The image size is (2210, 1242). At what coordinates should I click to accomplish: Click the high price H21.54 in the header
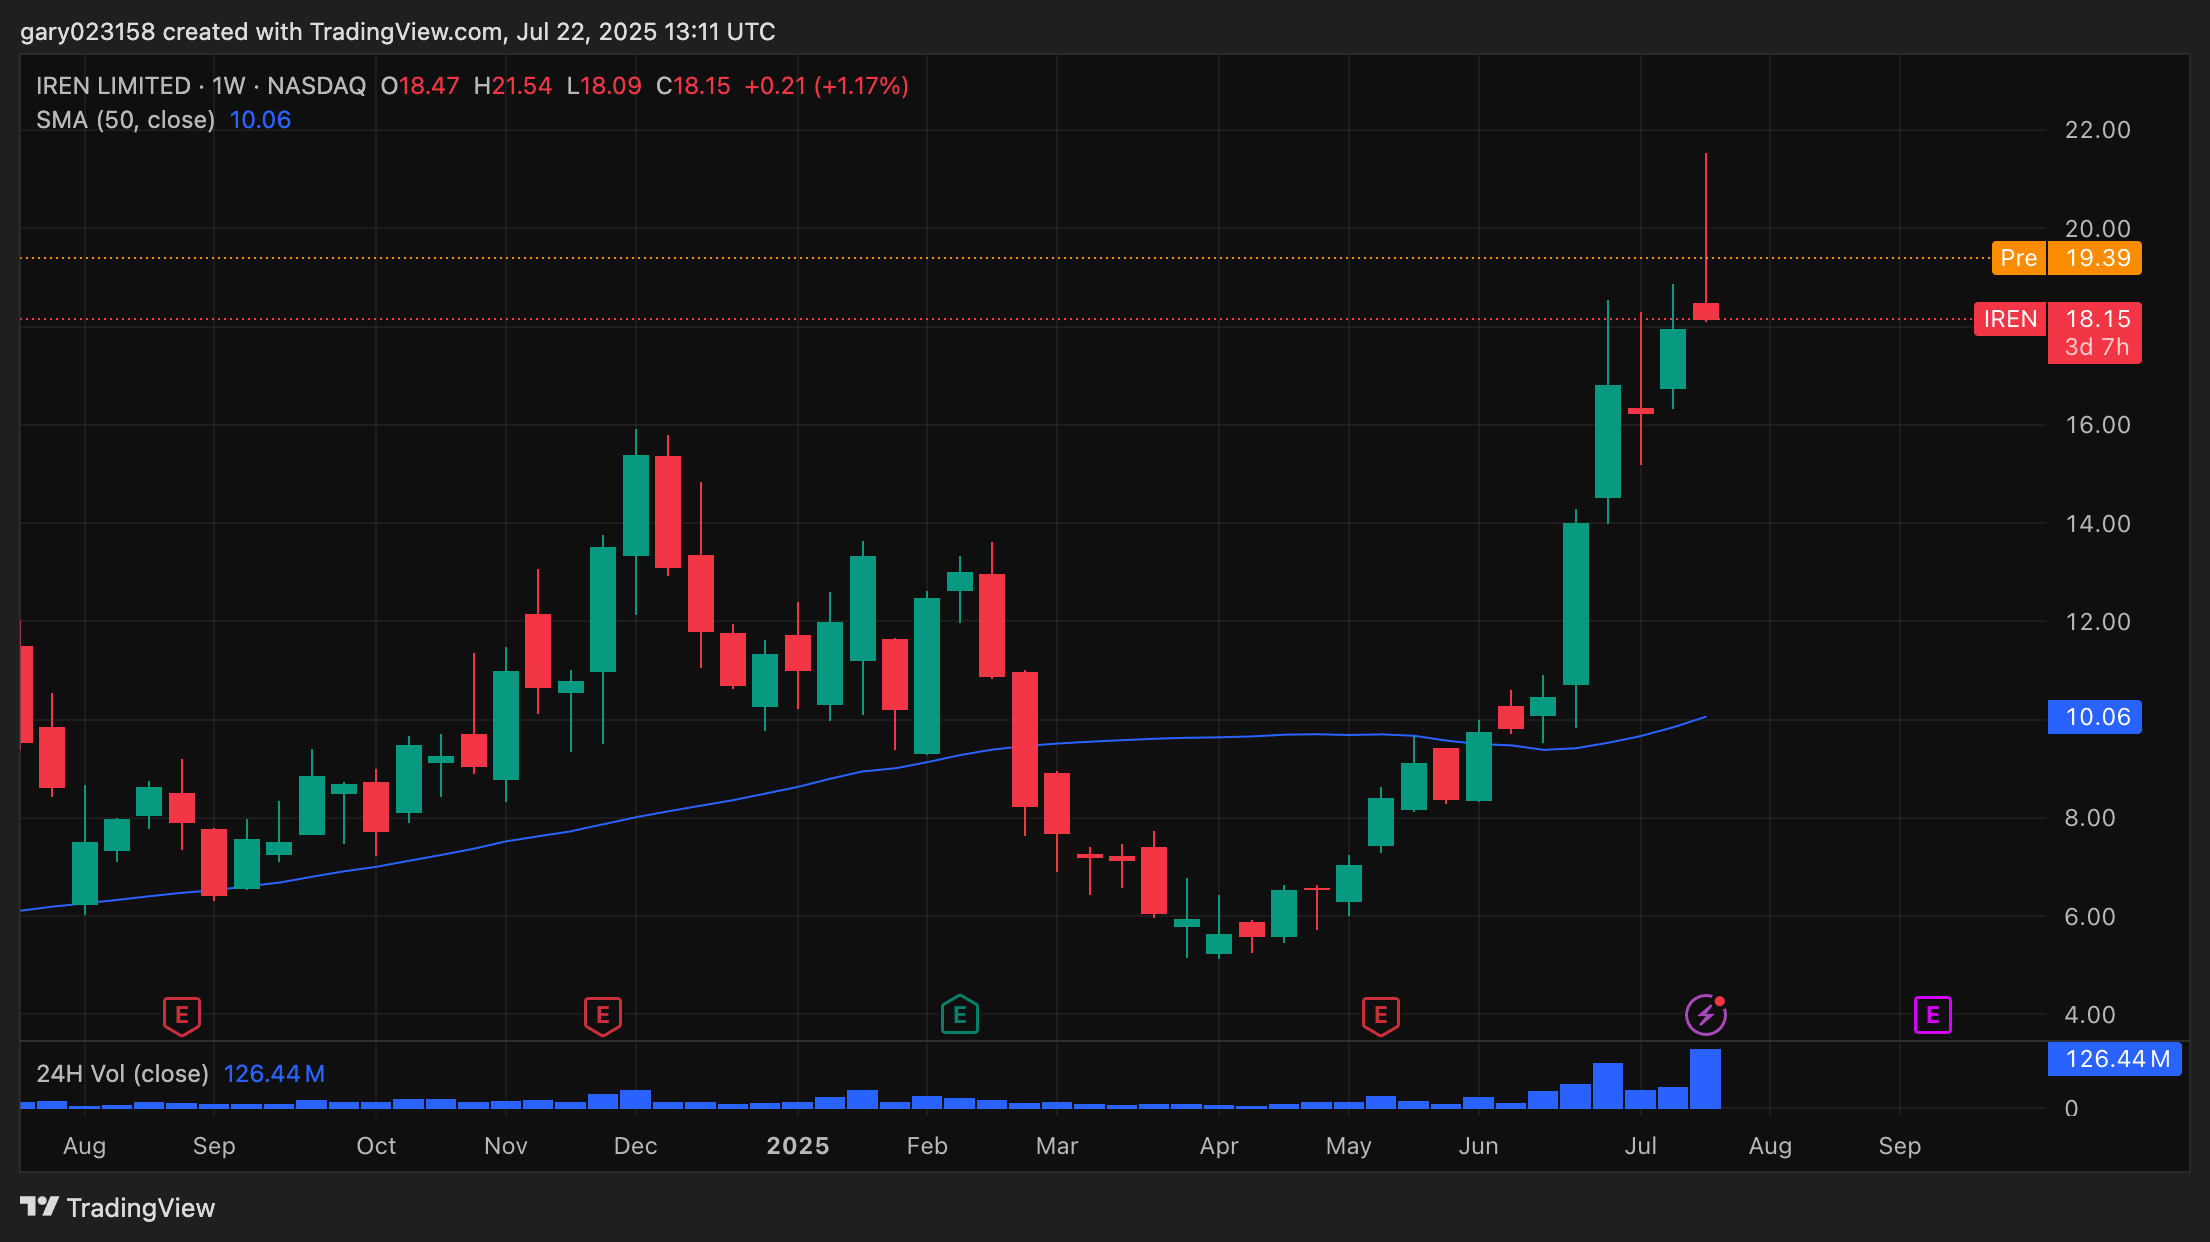pyautogui.click(x=513, y=86)
